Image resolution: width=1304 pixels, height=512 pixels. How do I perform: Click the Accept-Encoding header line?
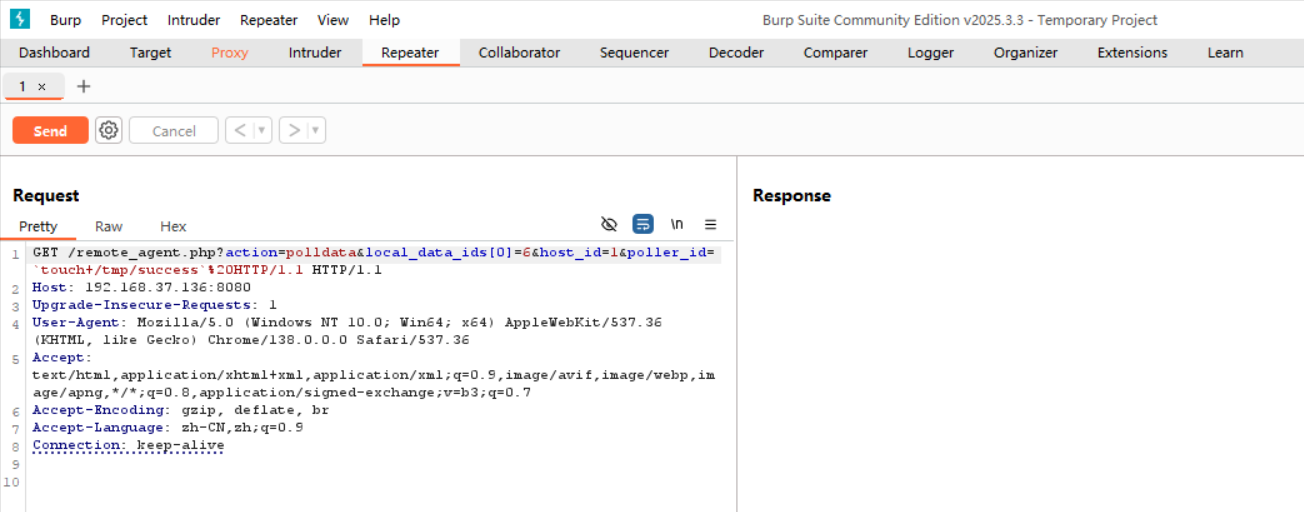tap(180, 410)
